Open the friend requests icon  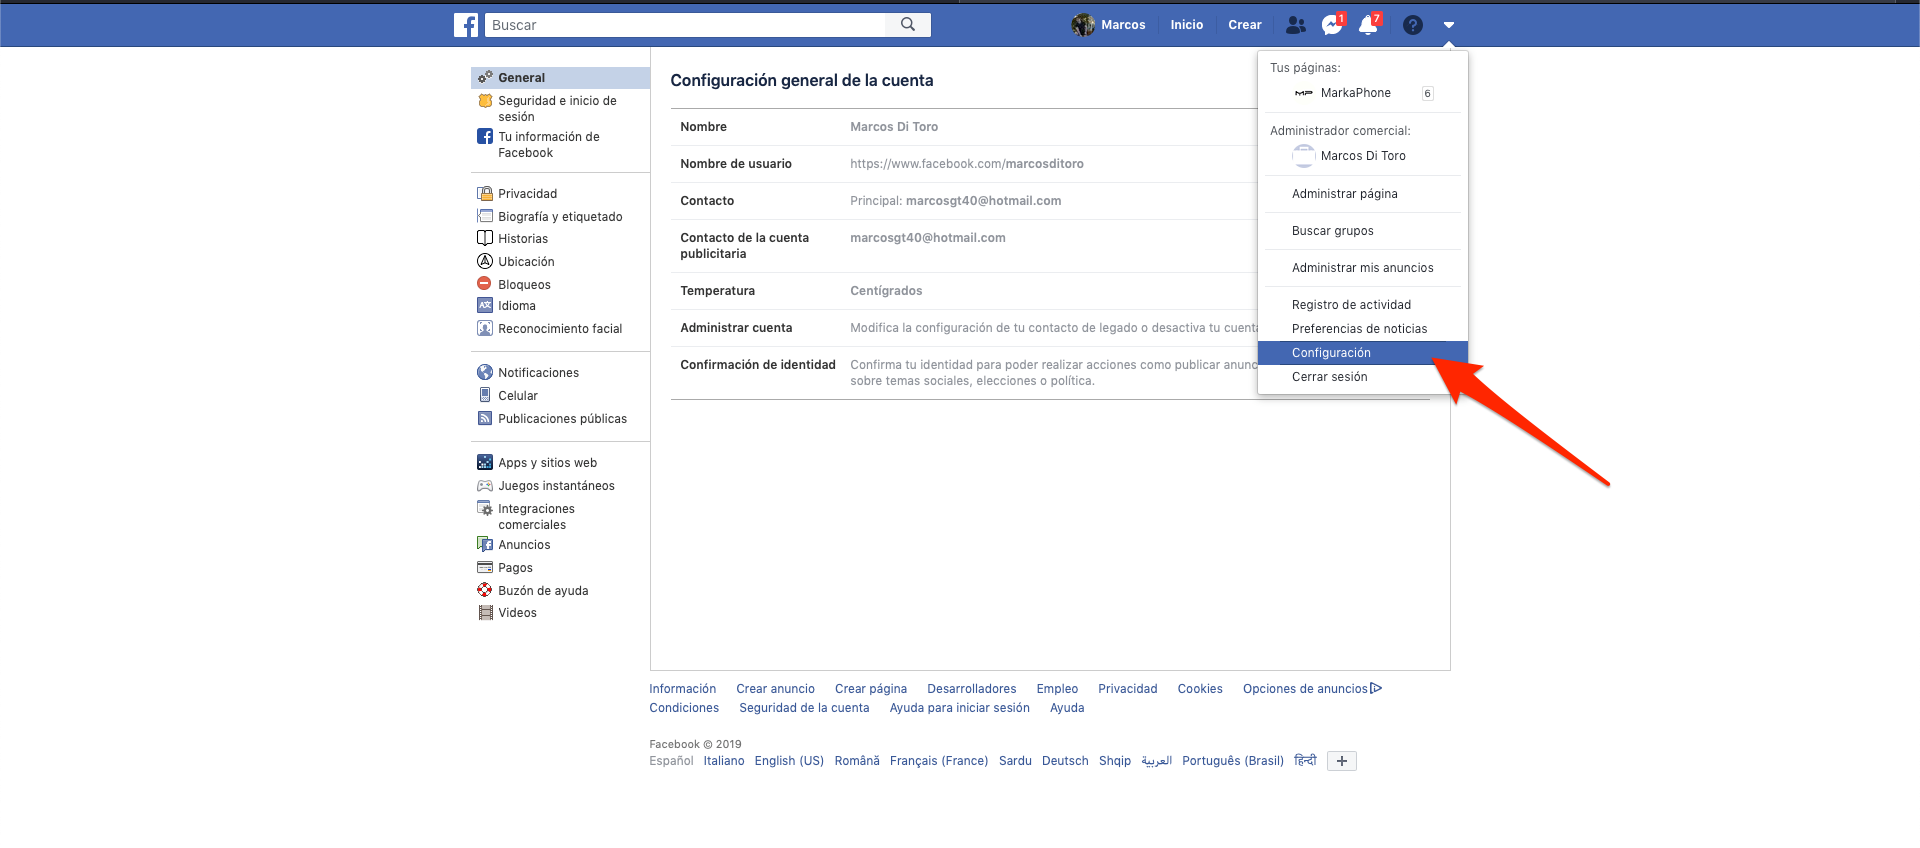pos(1295,25)
